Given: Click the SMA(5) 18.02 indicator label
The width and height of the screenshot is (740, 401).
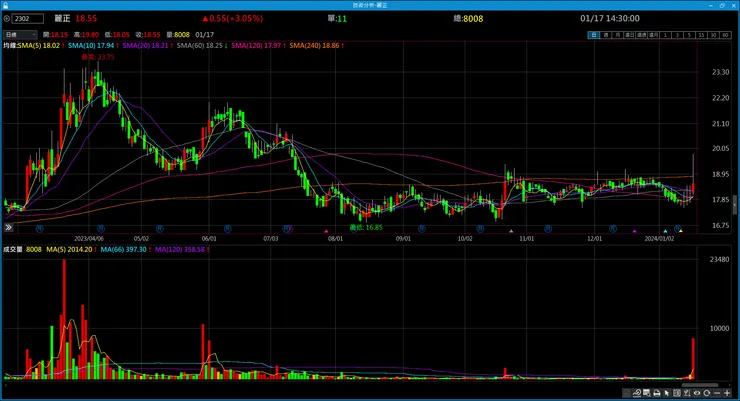Looking at the screenshot, I should click(x=39, y=46).
